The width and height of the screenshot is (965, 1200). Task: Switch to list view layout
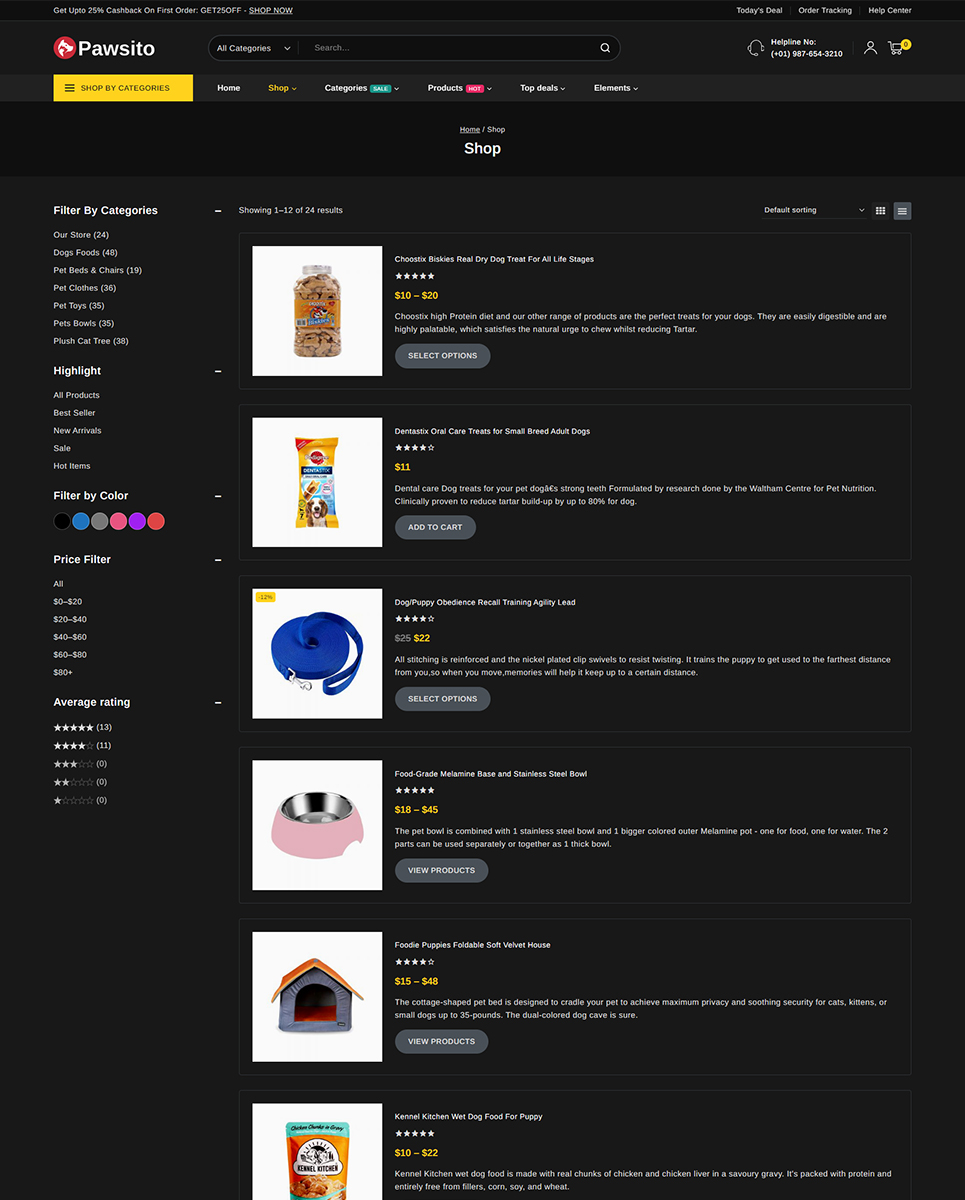pos(902,211)
